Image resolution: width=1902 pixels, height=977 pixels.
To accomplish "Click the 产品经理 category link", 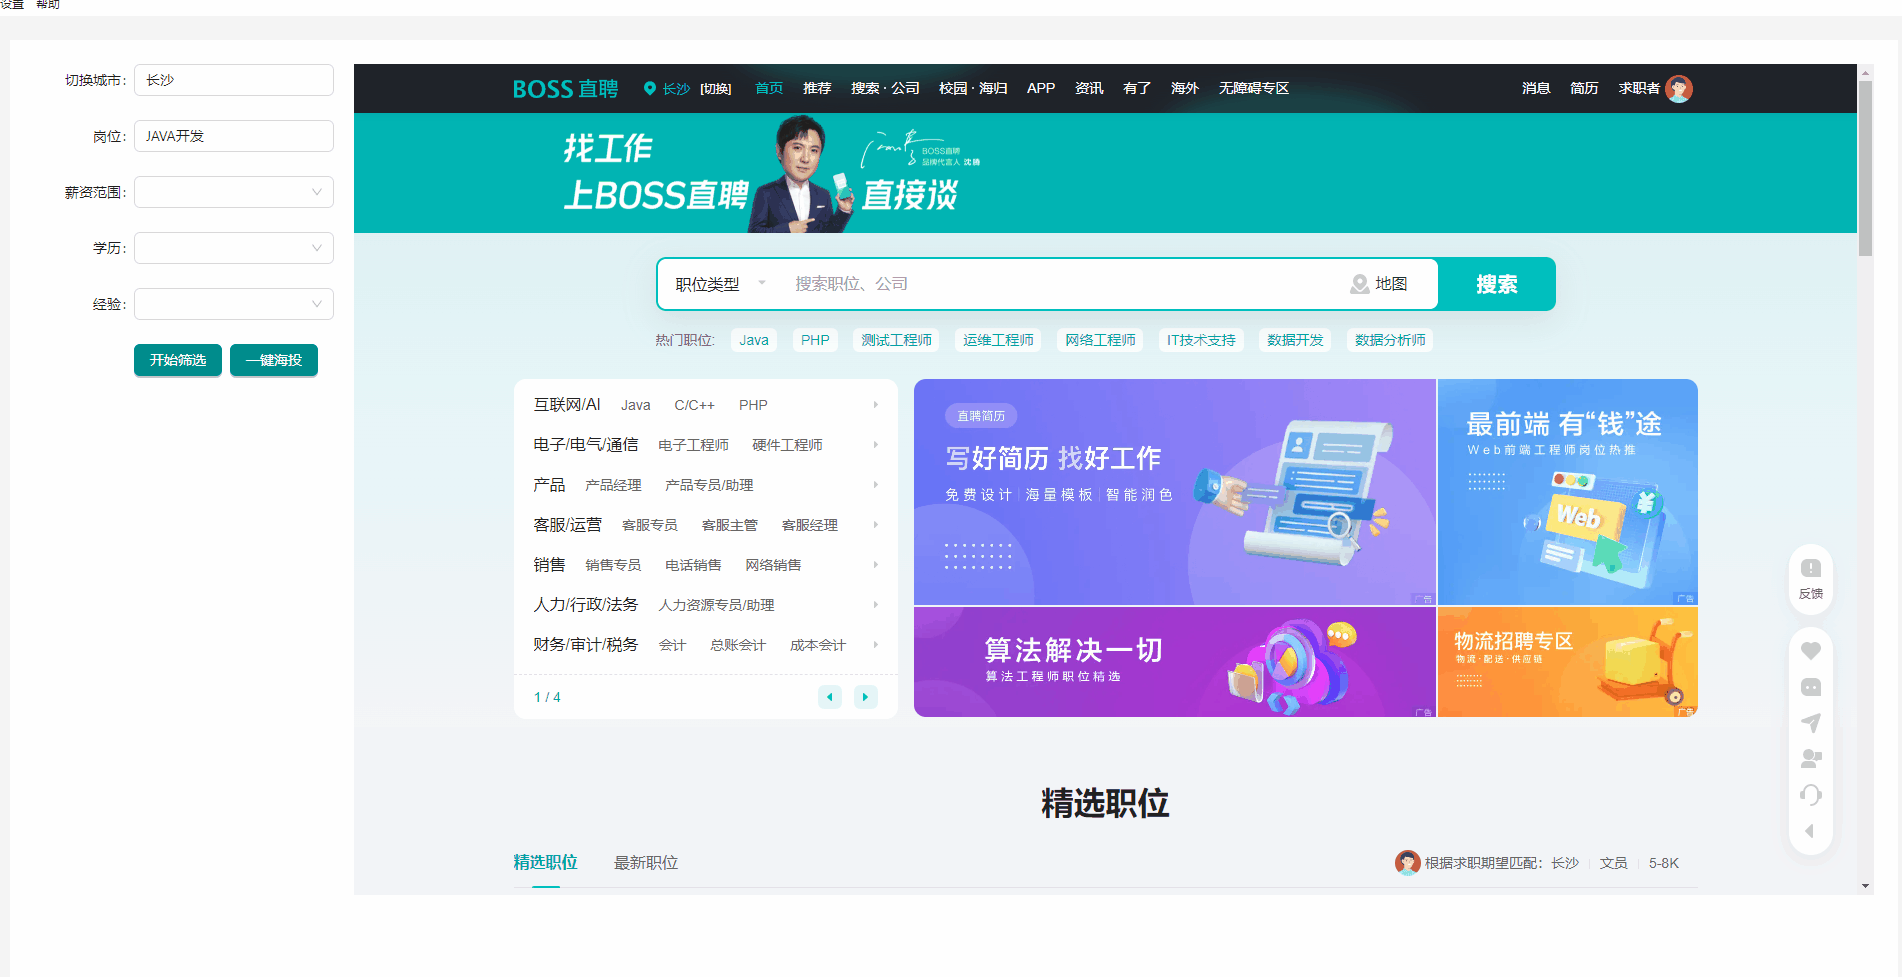I will pos(613,485).
